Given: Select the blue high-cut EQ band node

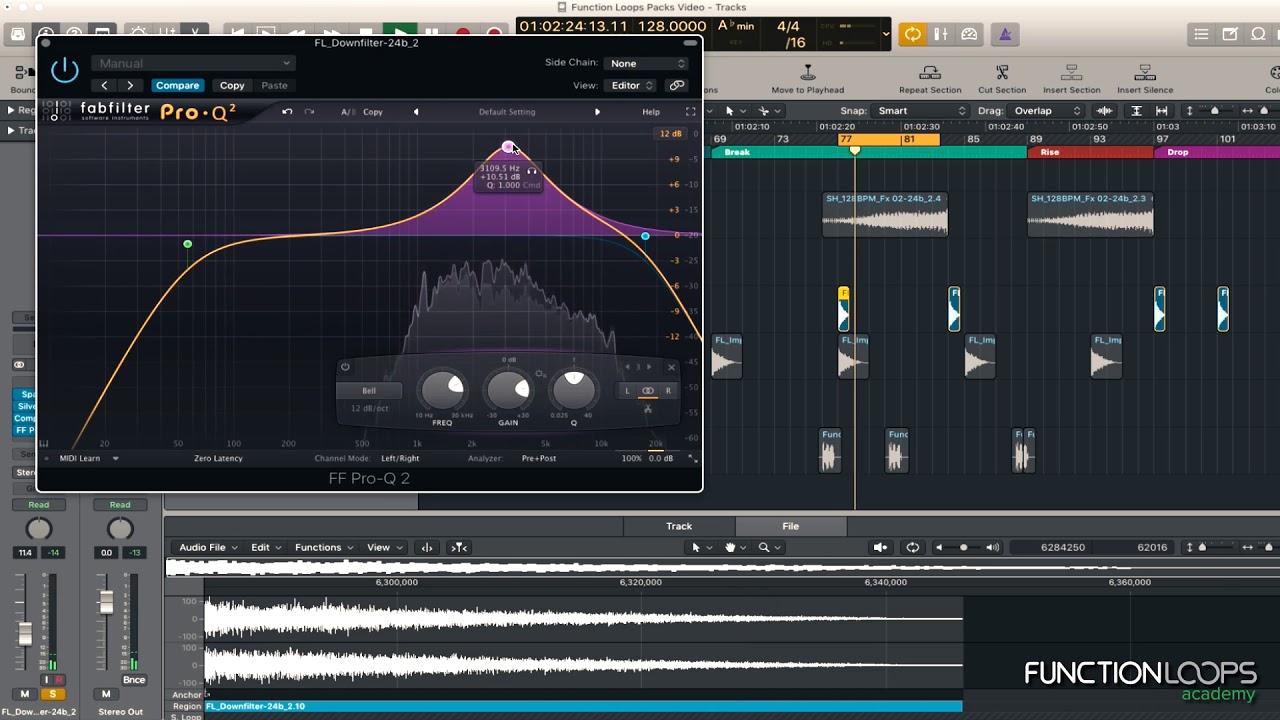Looking at the screenshot, I should pyautogui.click(x=645, y=236).
